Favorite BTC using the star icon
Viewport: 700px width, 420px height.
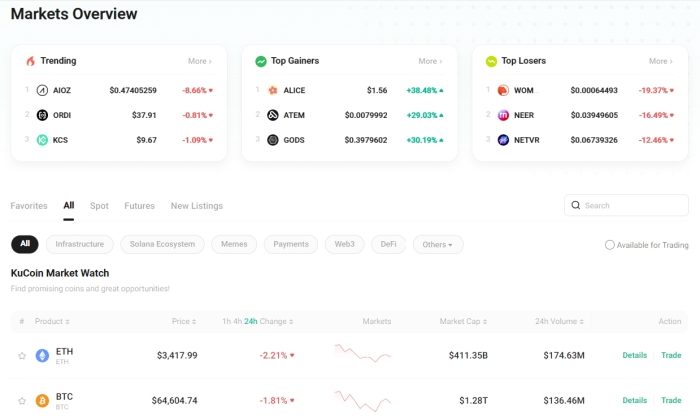coord(22,400)
